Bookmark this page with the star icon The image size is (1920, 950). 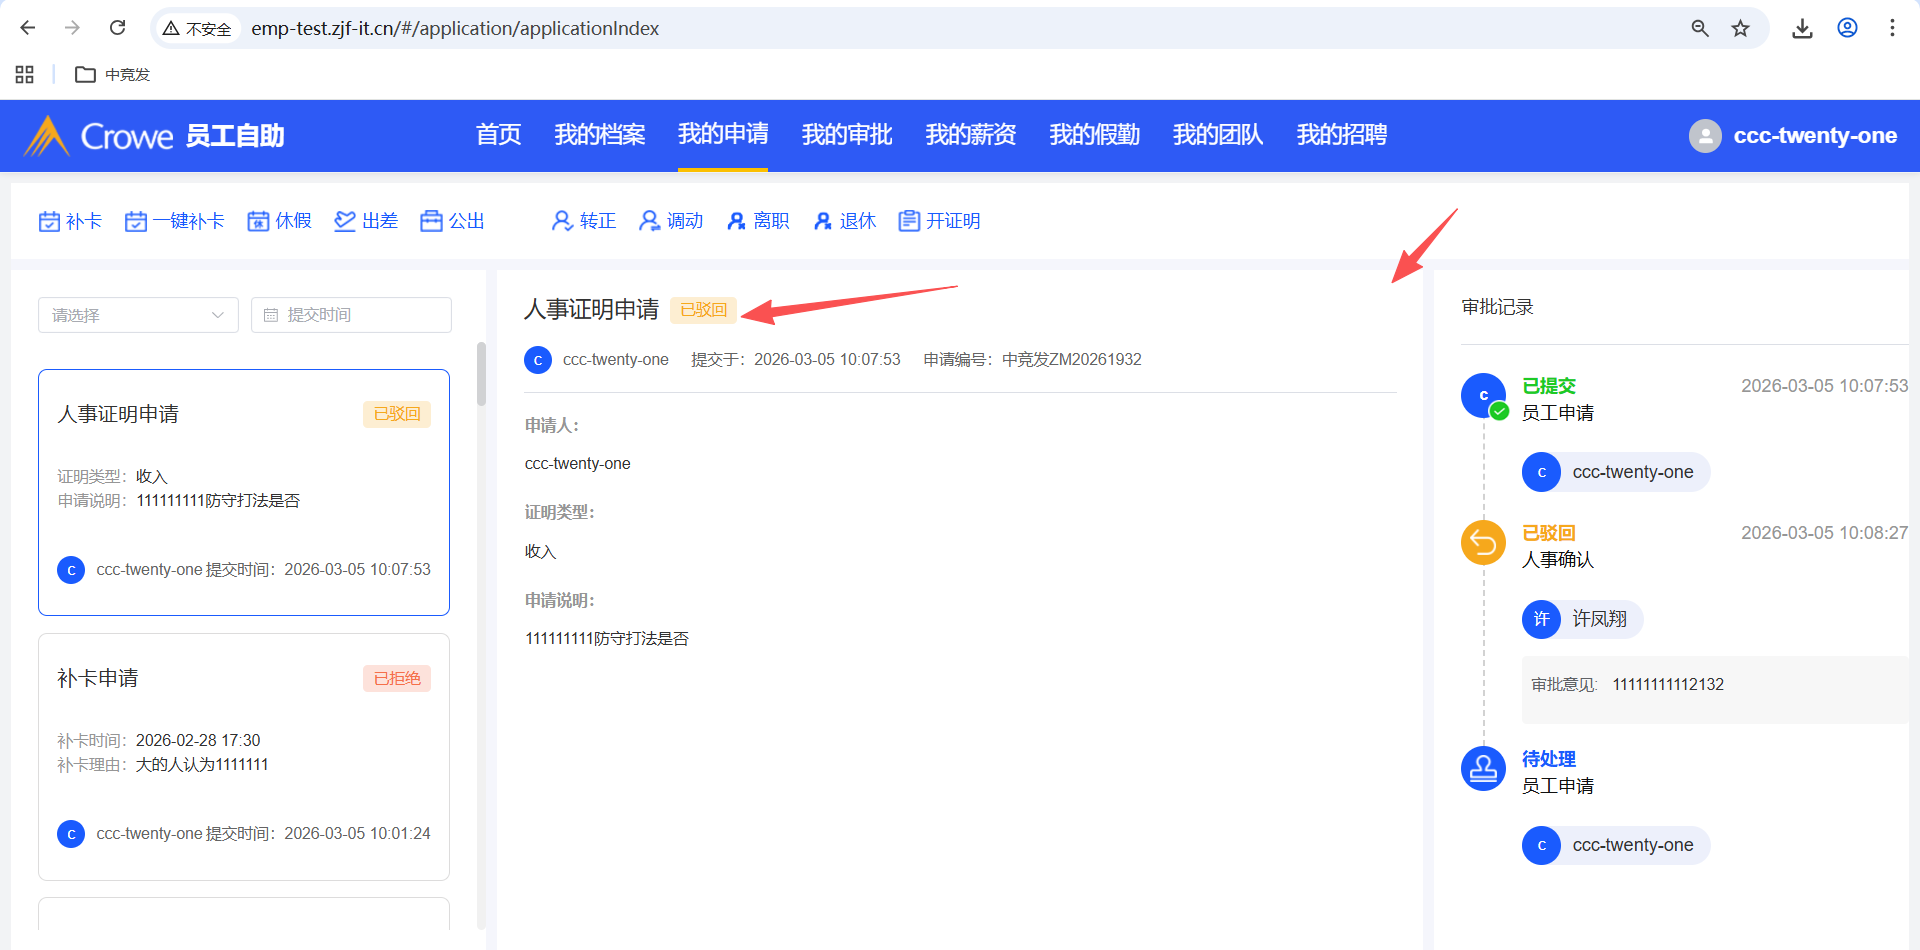point(1741,28)
